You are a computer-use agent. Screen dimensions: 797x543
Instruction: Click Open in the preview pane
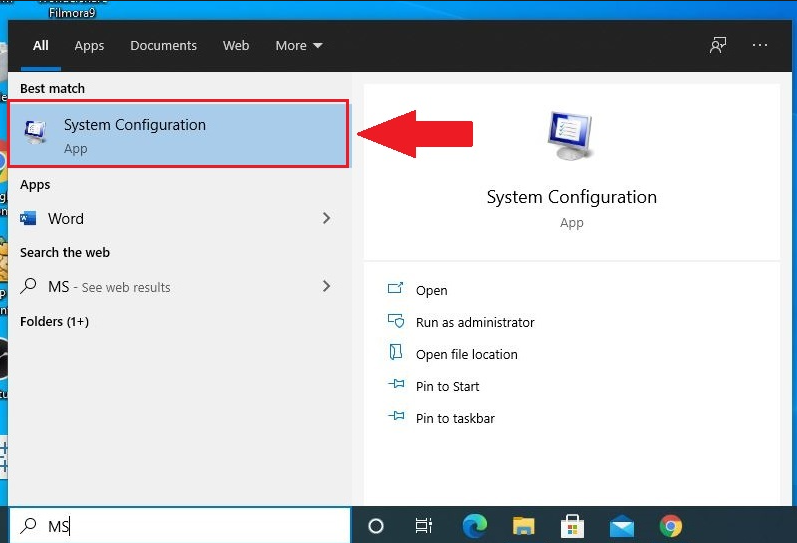click(432, 290)
